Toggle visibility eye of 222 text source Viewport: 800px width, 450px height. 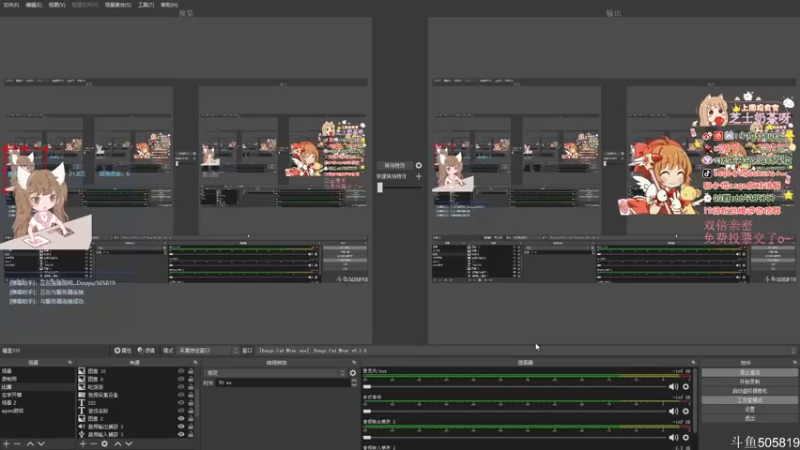[181, 403]
